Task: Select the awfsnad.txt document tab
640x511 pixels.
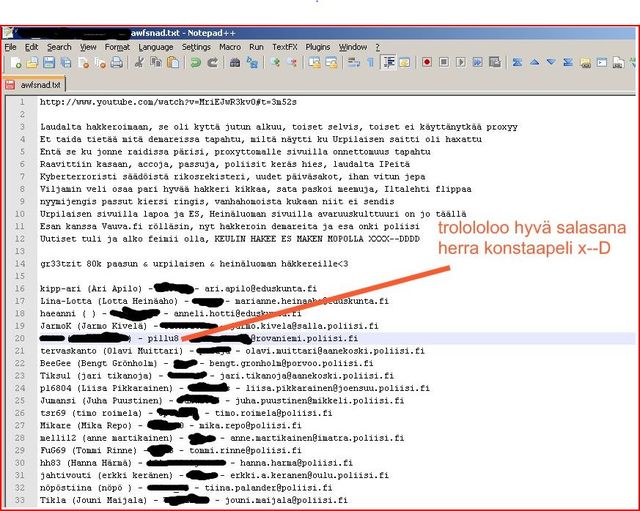Action: coord(36,85)
